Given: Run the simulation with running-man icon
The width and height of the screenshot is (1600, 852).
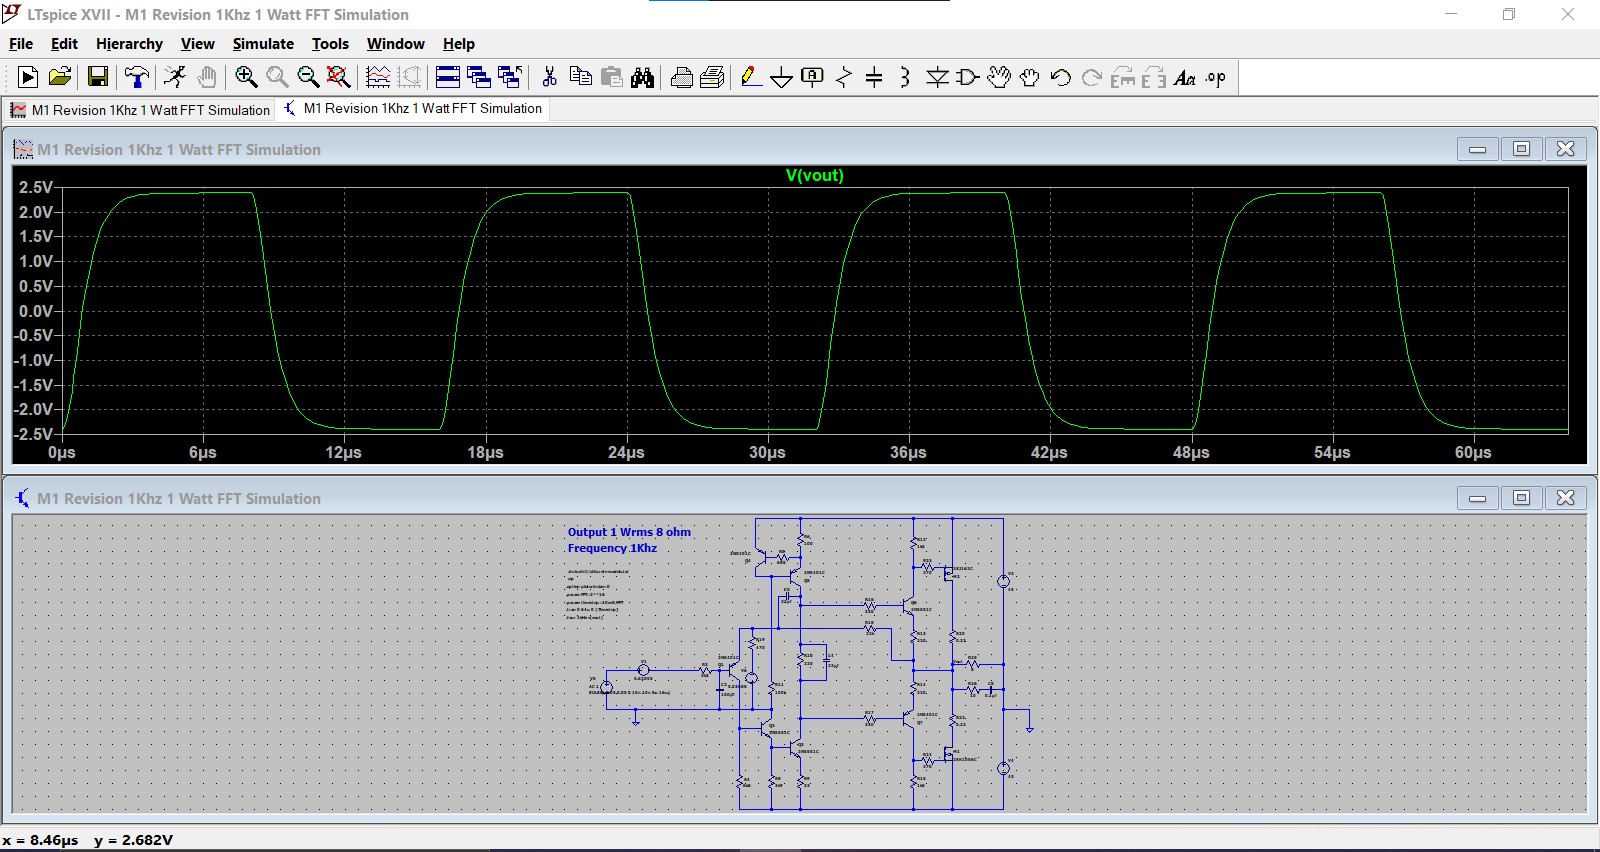Looking at the screenshot, I should coord(175,77).
